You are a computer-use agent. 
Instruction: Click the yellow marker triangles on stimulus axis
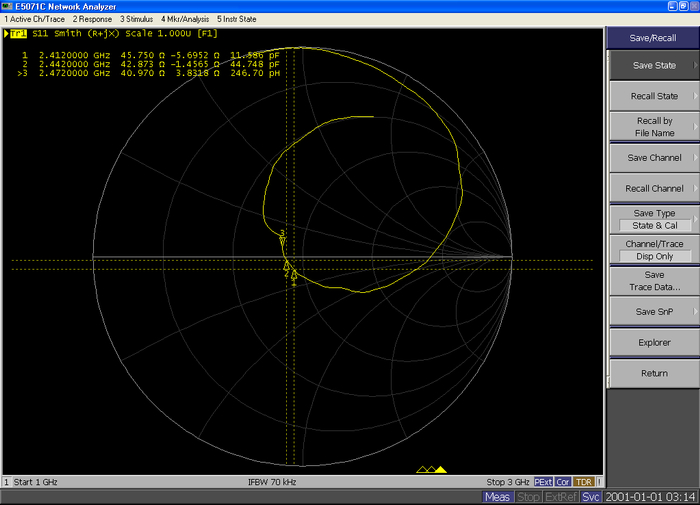point(432,469)
